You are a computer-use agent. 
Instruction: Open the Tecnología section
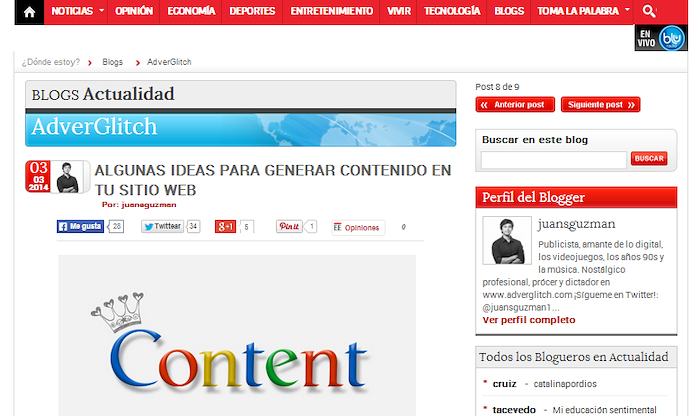click(x=452, y=11)
